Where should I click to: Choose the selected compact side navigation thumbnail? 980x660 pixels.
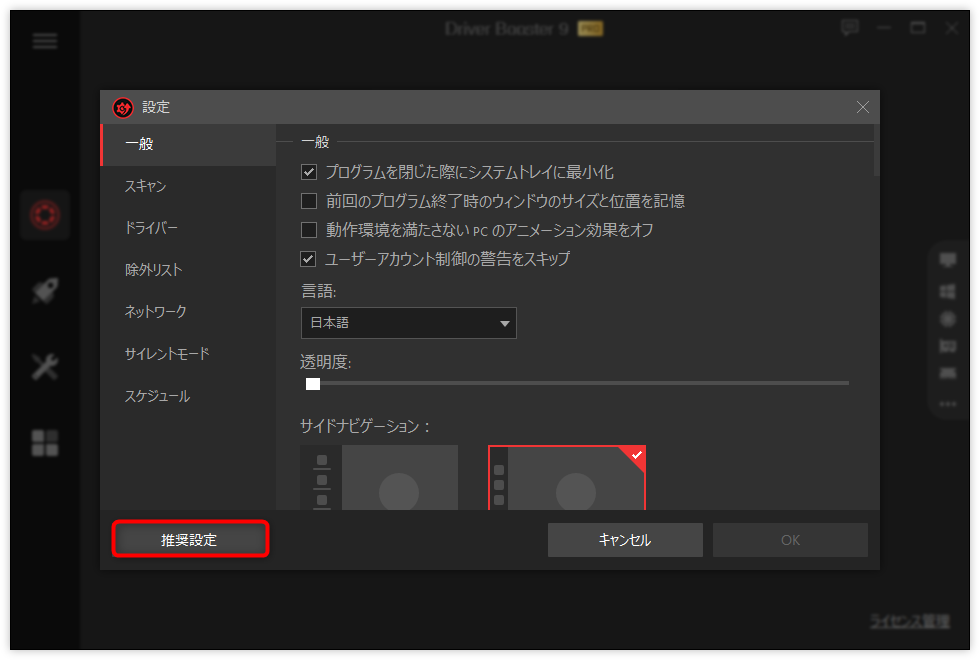pos(567,478)
